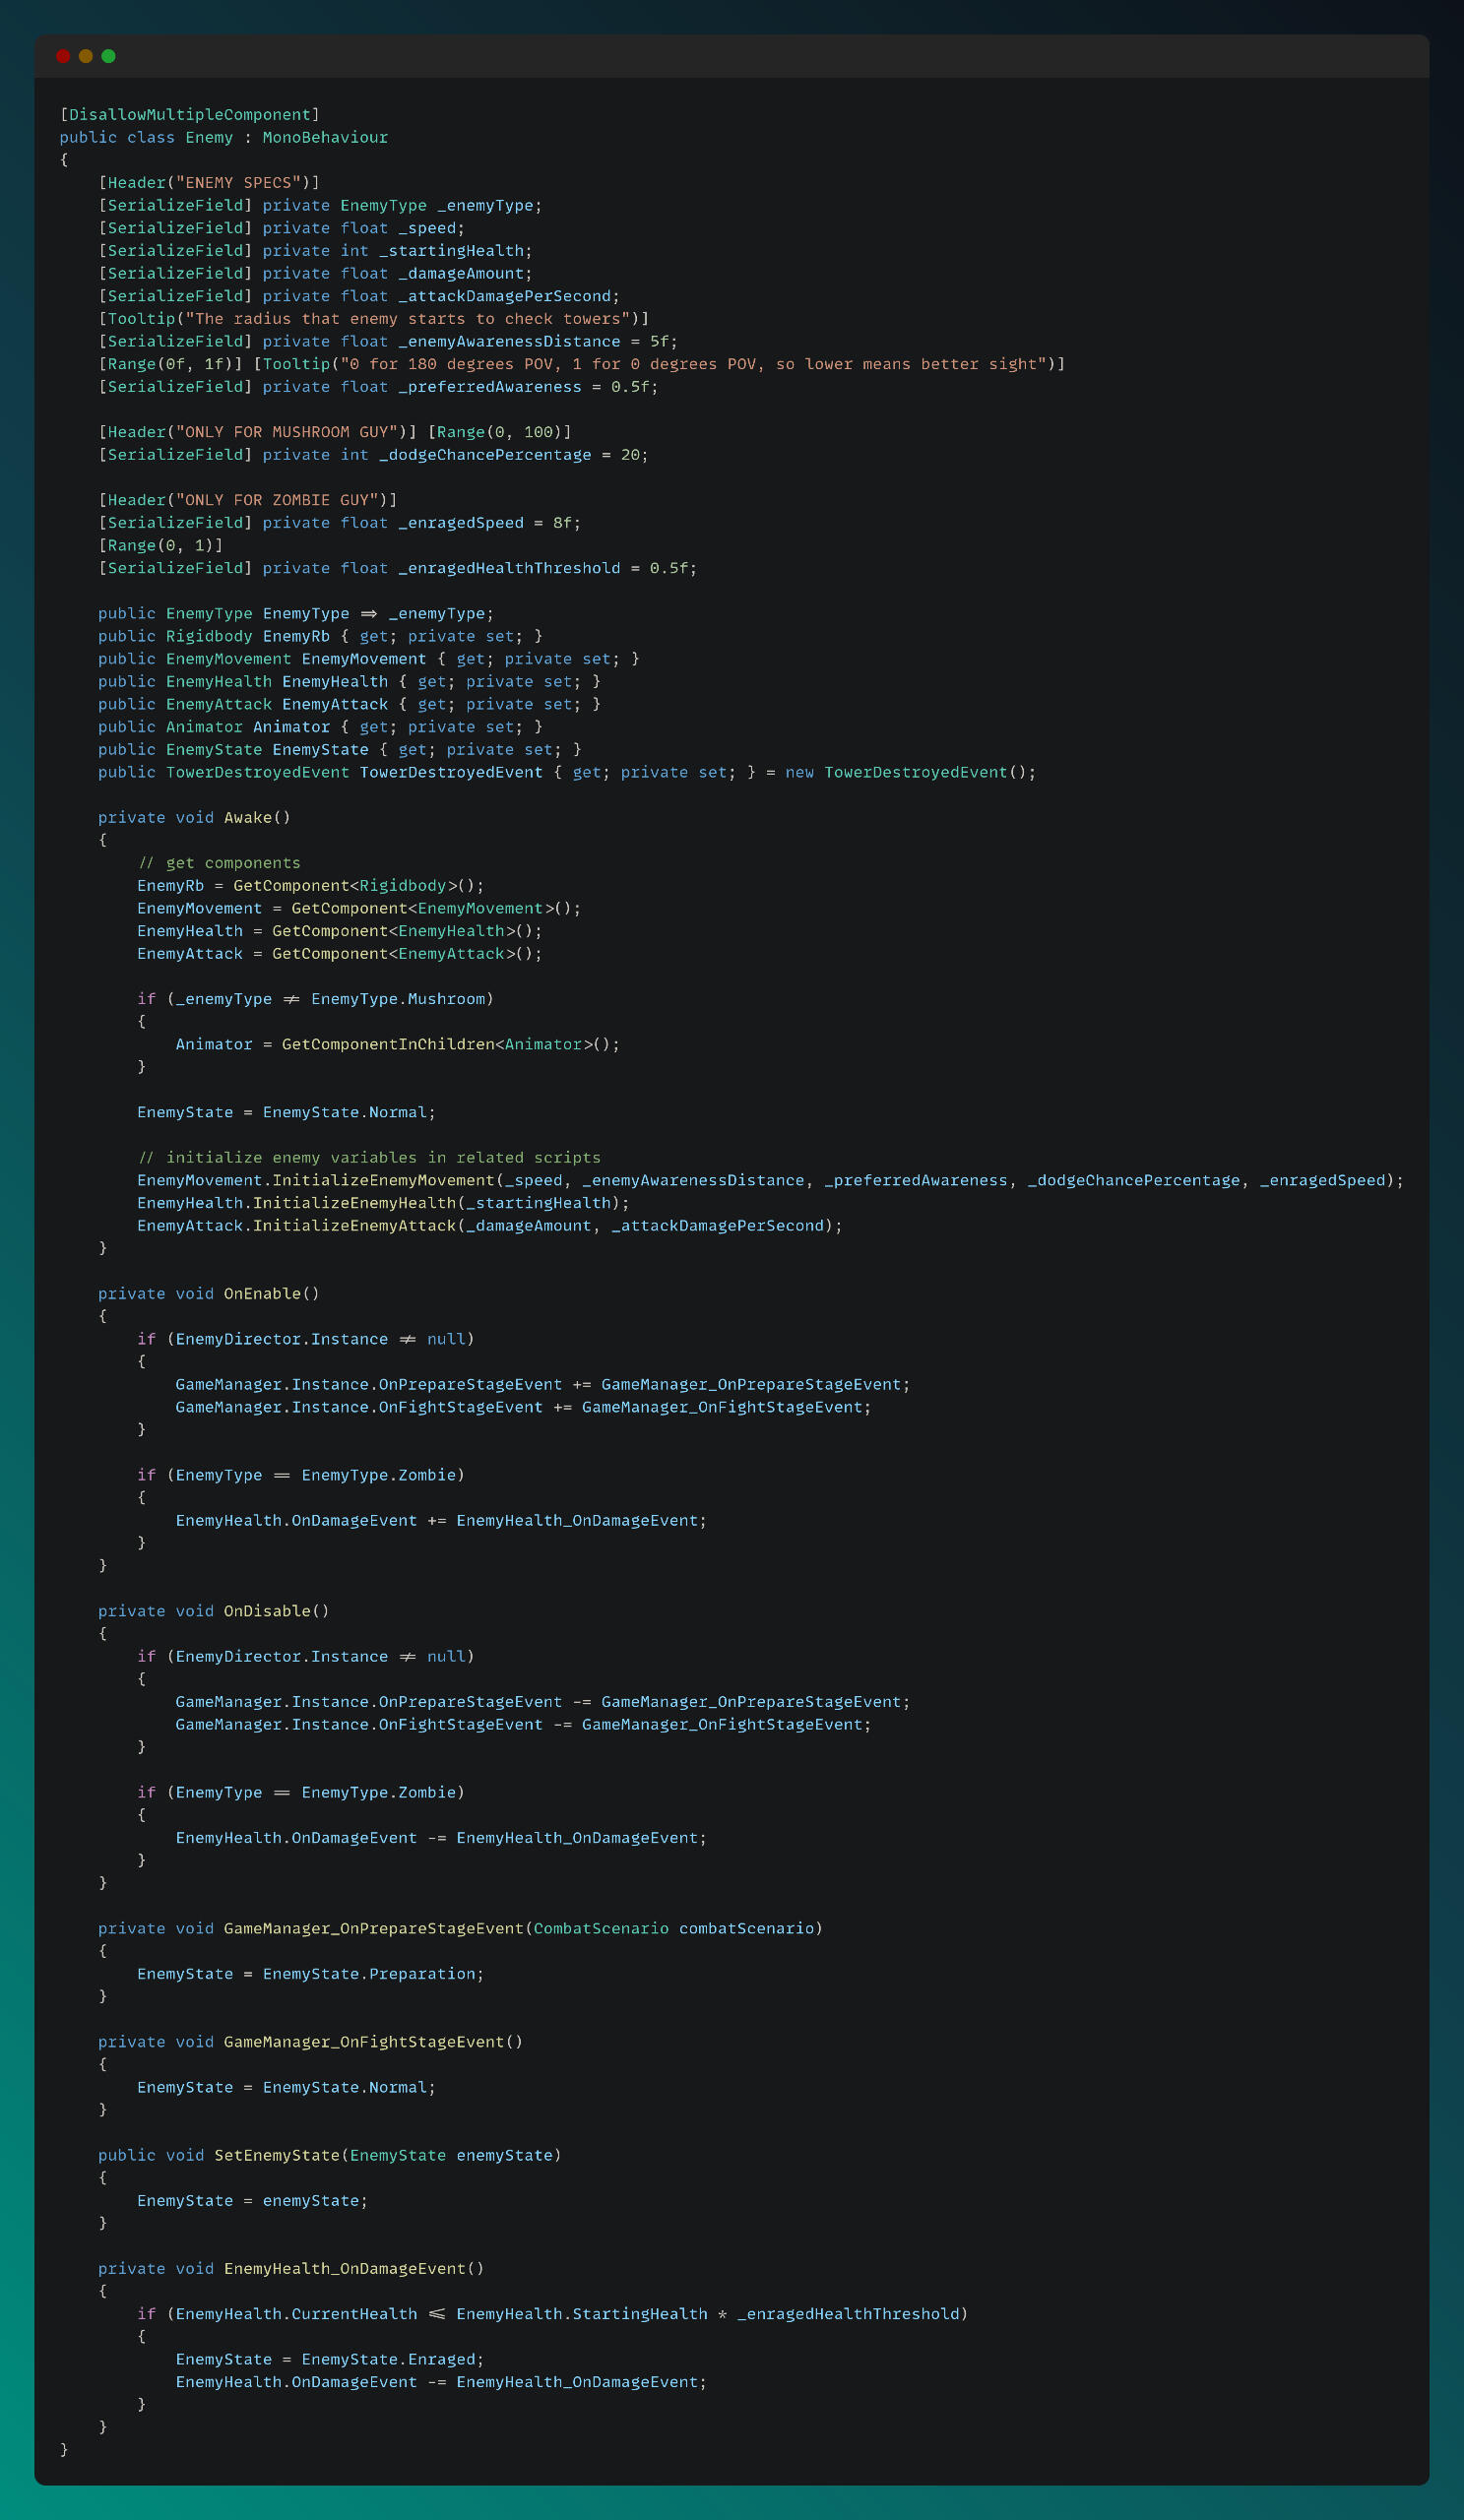Click the SetEnemyState method name
This screenshot has width=1464, height=2520.
(x=277, y=2155)
